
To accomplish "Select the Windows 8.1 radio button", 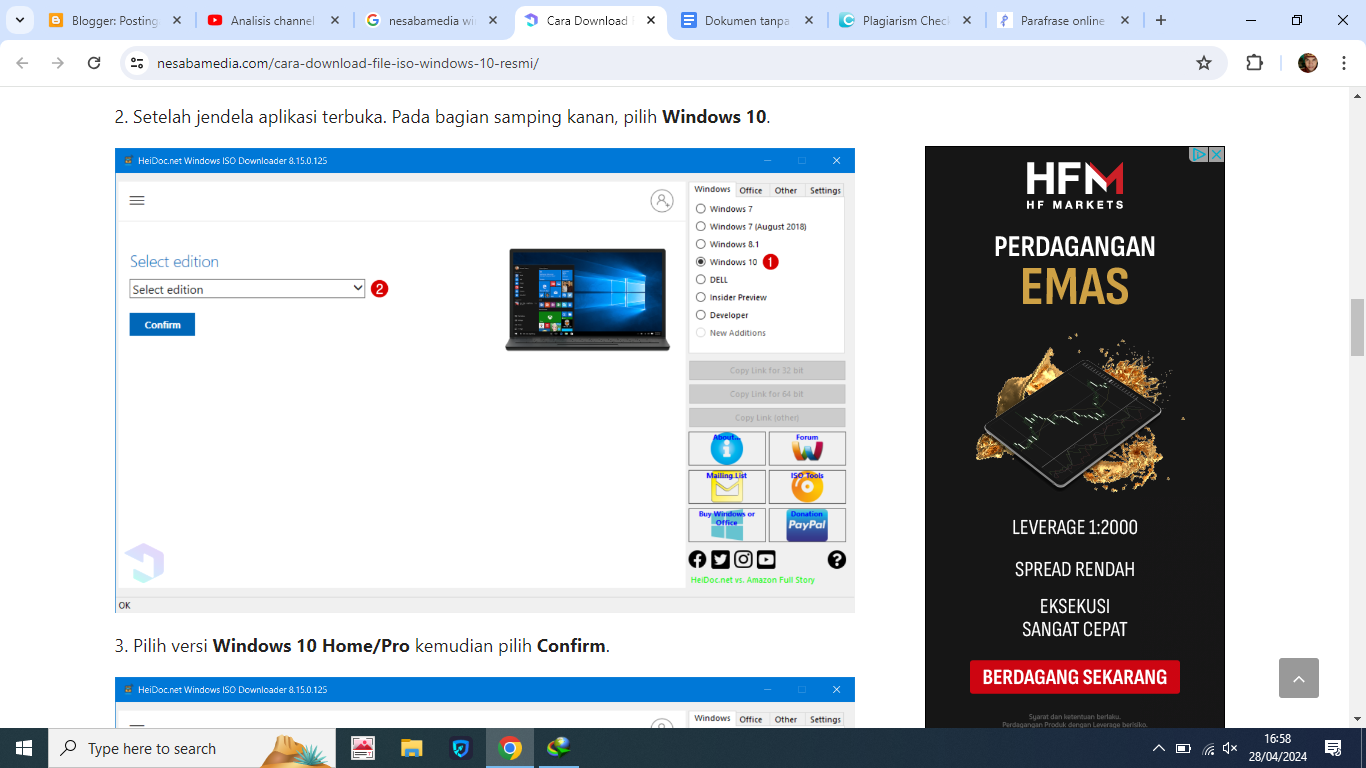I will [701, 244].
